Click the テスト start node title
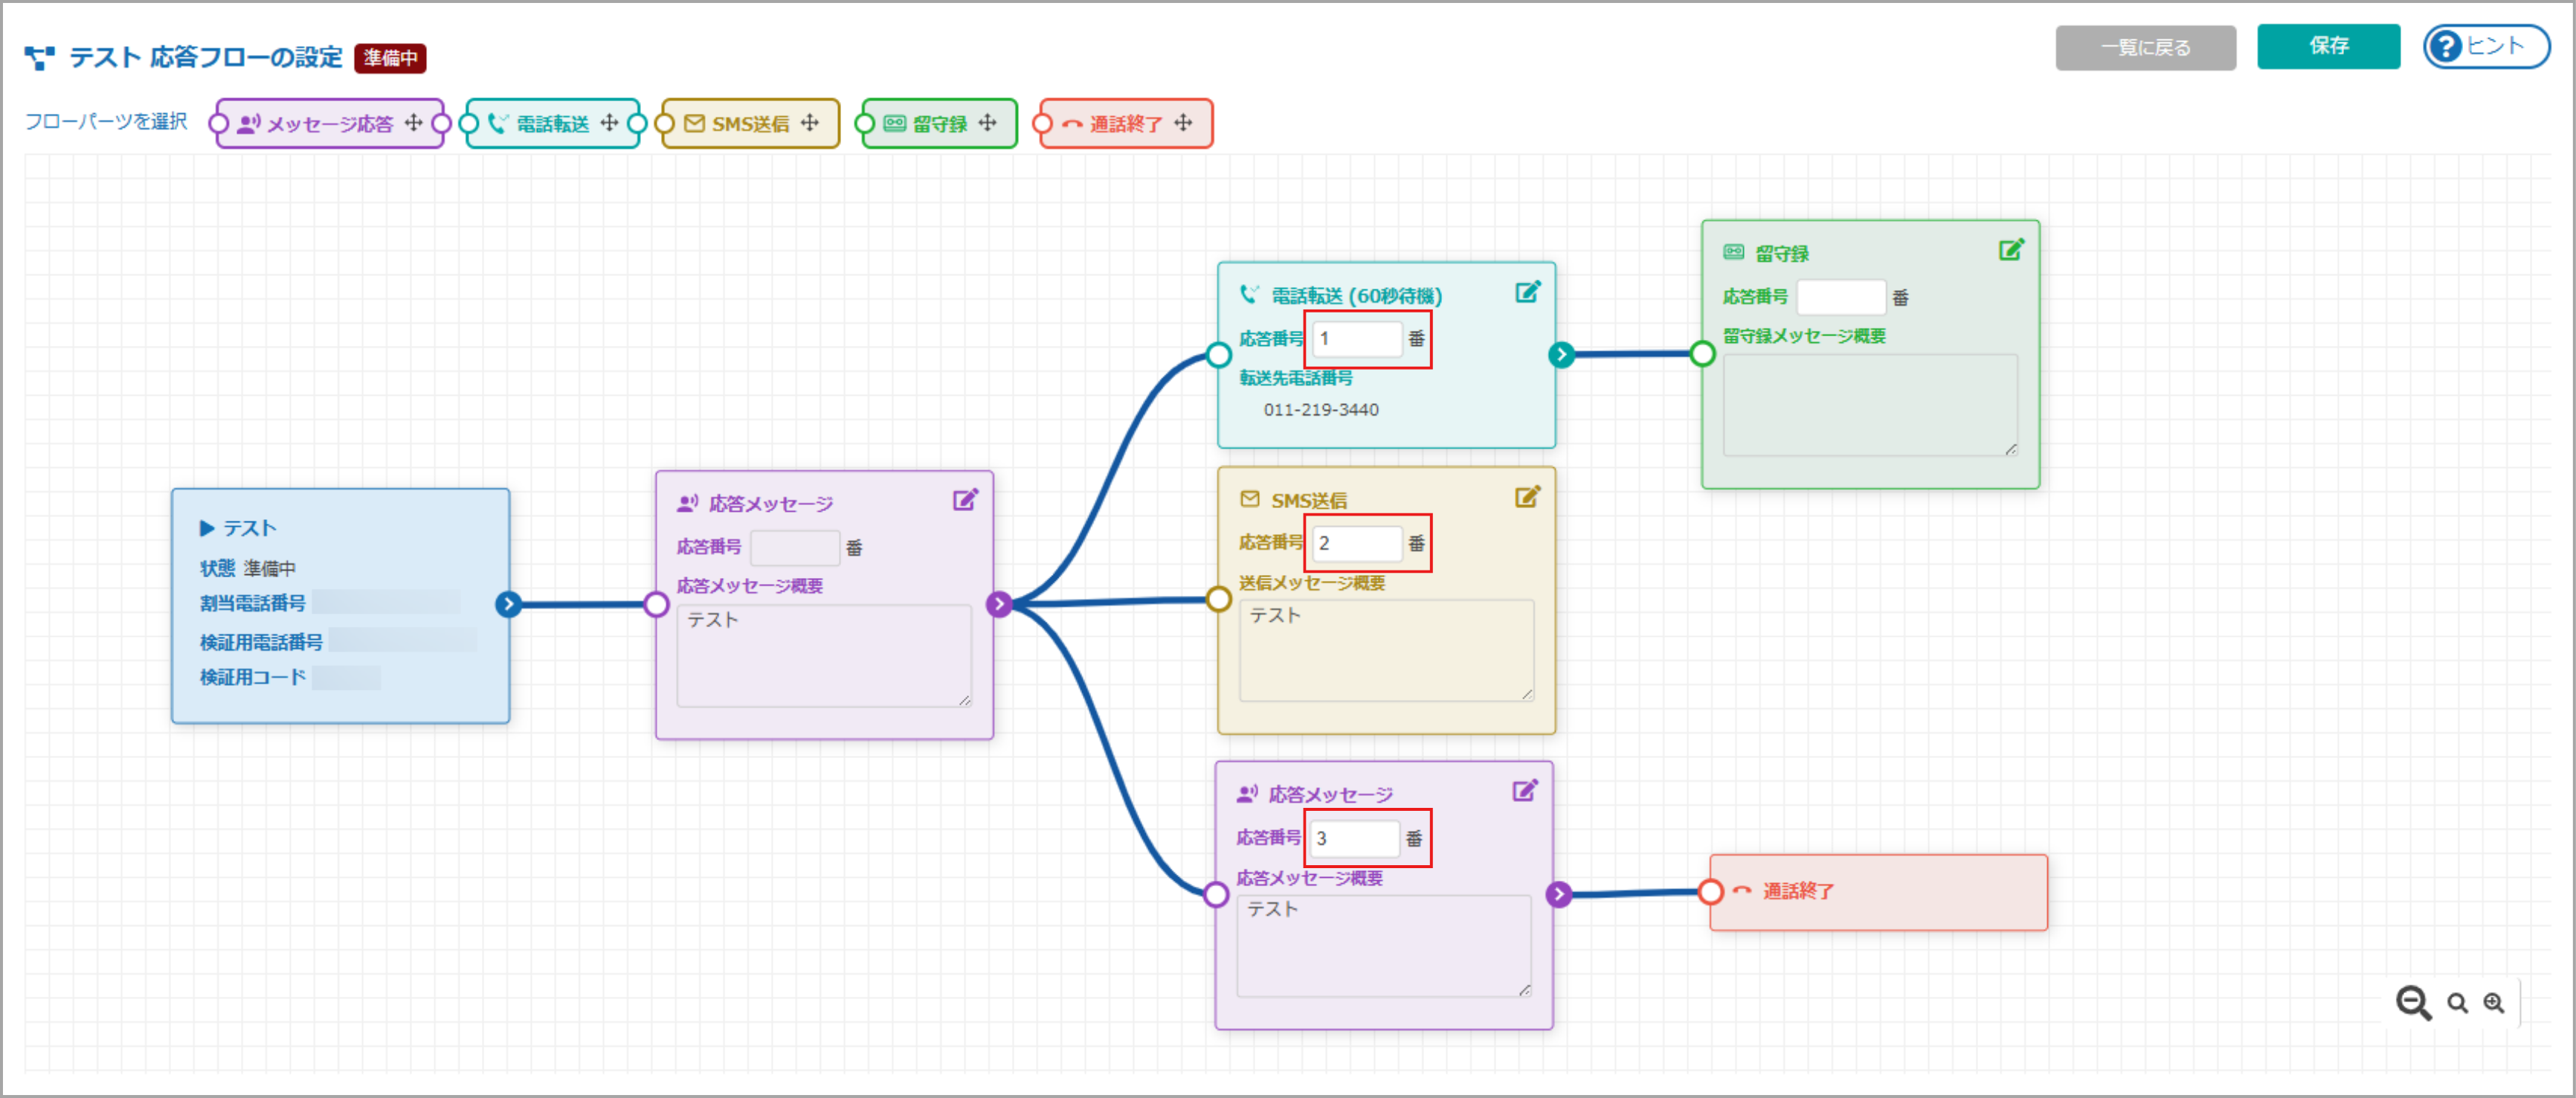Screen dimensions: 2576x1098 (249, 528)
